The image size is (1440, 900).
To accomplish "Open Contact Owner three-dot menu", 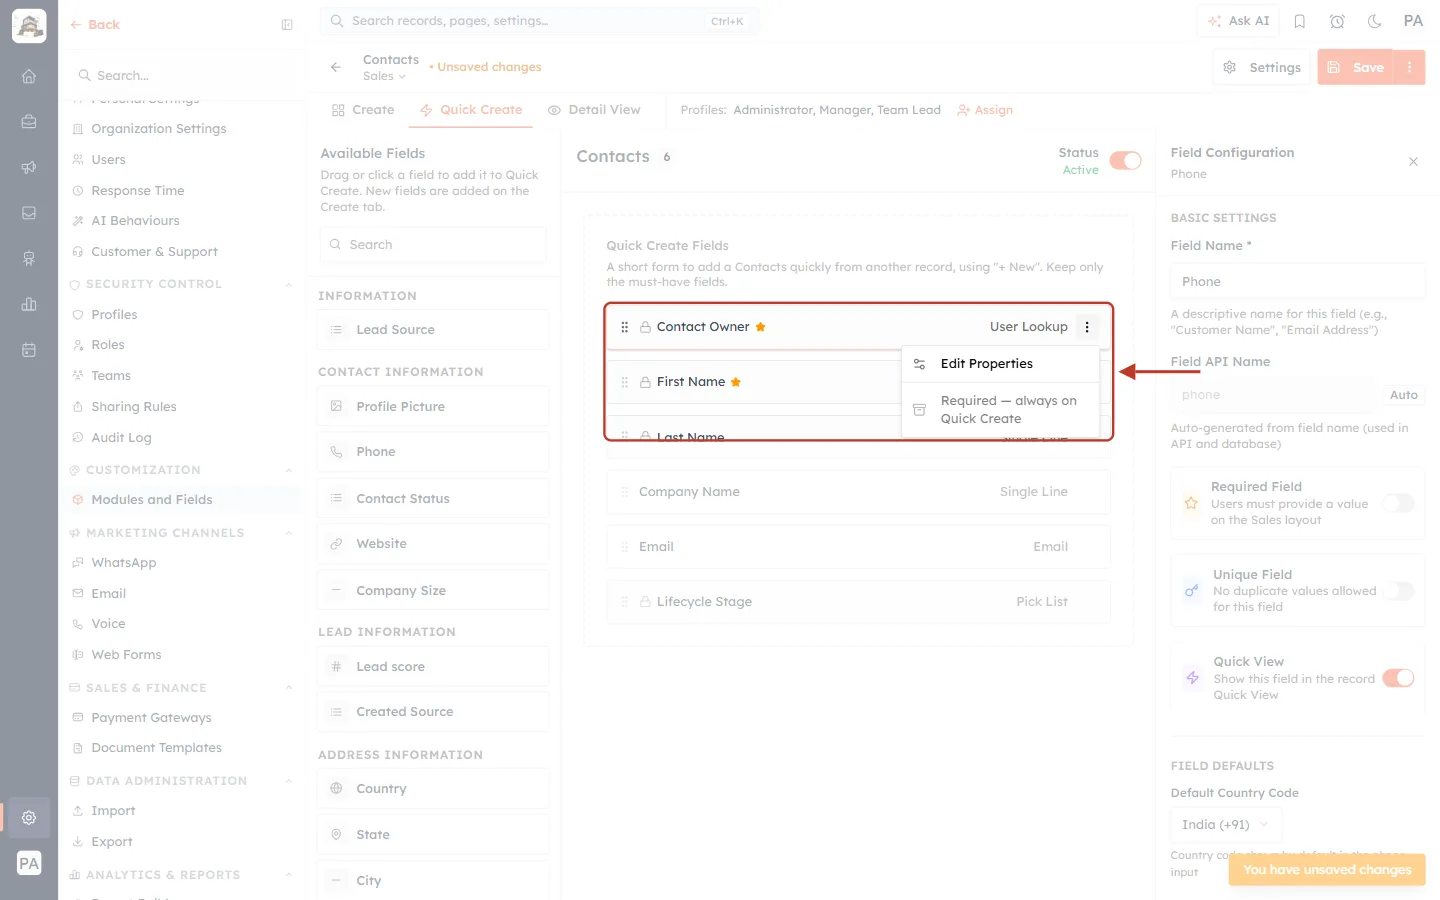I will [x=1087, y=327].
